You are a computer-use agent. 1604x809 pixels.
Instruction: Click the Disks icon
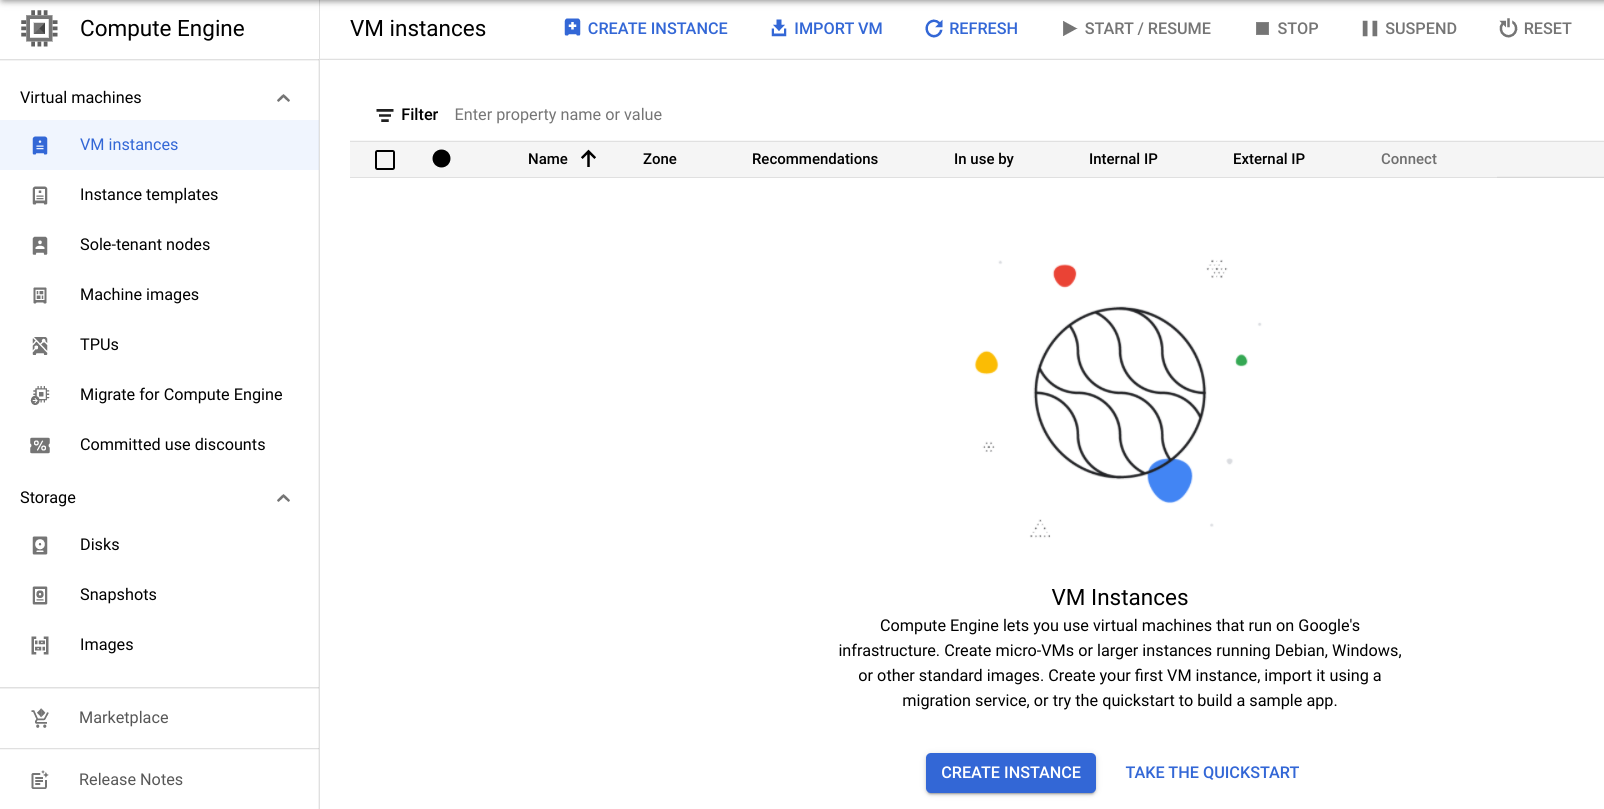[x=40, y=545]
